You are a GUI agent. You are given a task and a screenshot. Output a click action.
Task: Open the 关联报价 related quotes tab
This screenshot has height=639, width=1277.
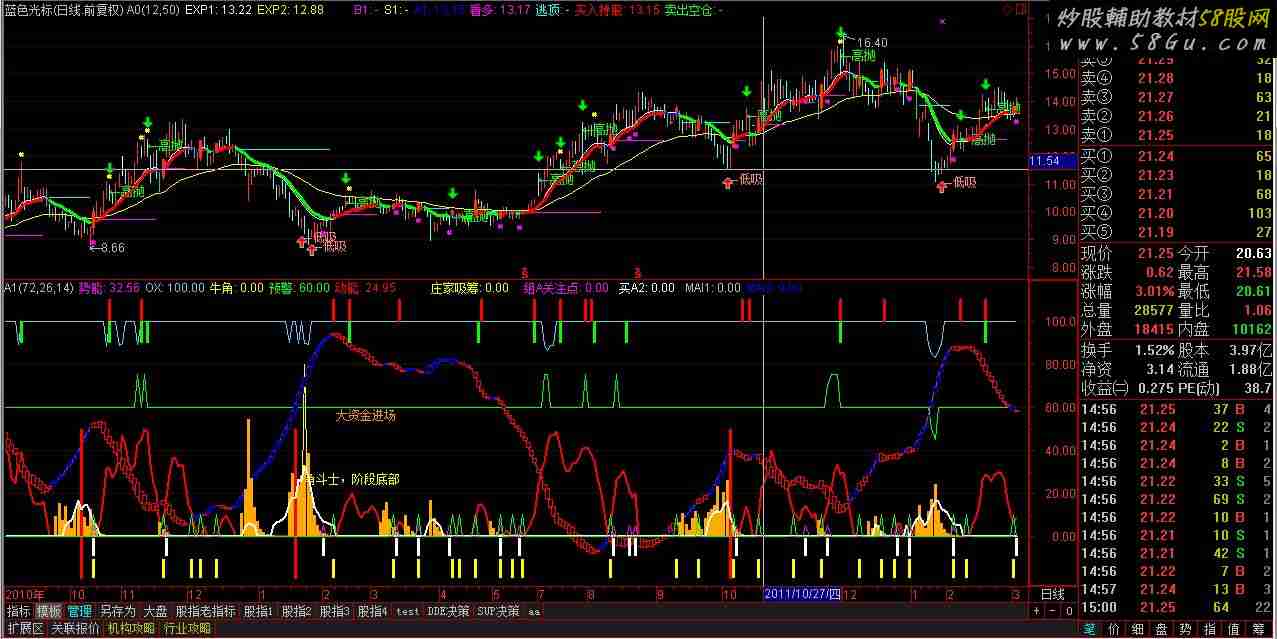click(x=75, y=629)
